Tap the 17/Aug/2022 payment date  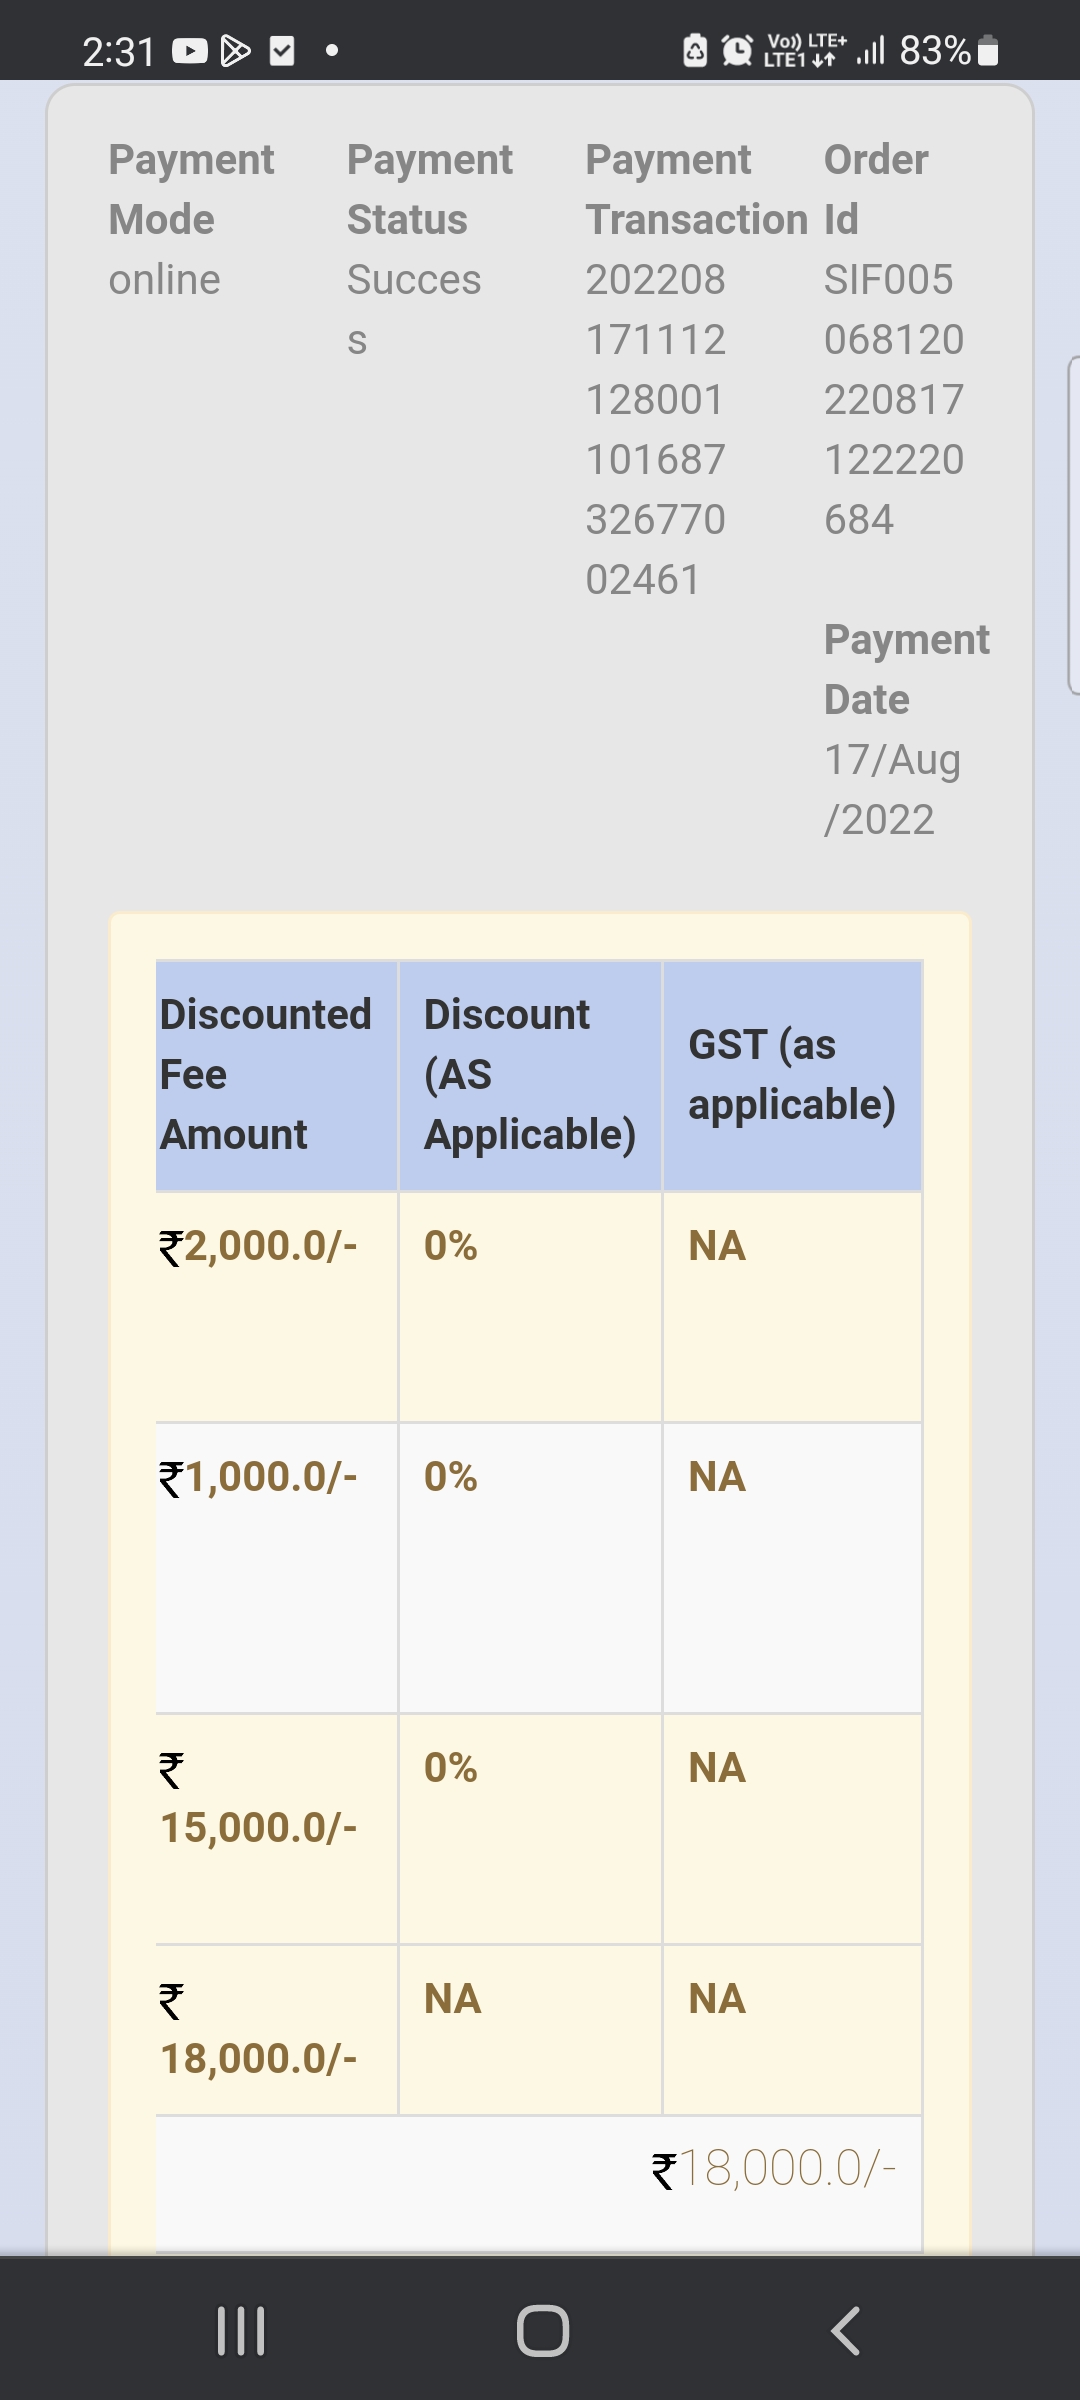click(x=891, y=790)
